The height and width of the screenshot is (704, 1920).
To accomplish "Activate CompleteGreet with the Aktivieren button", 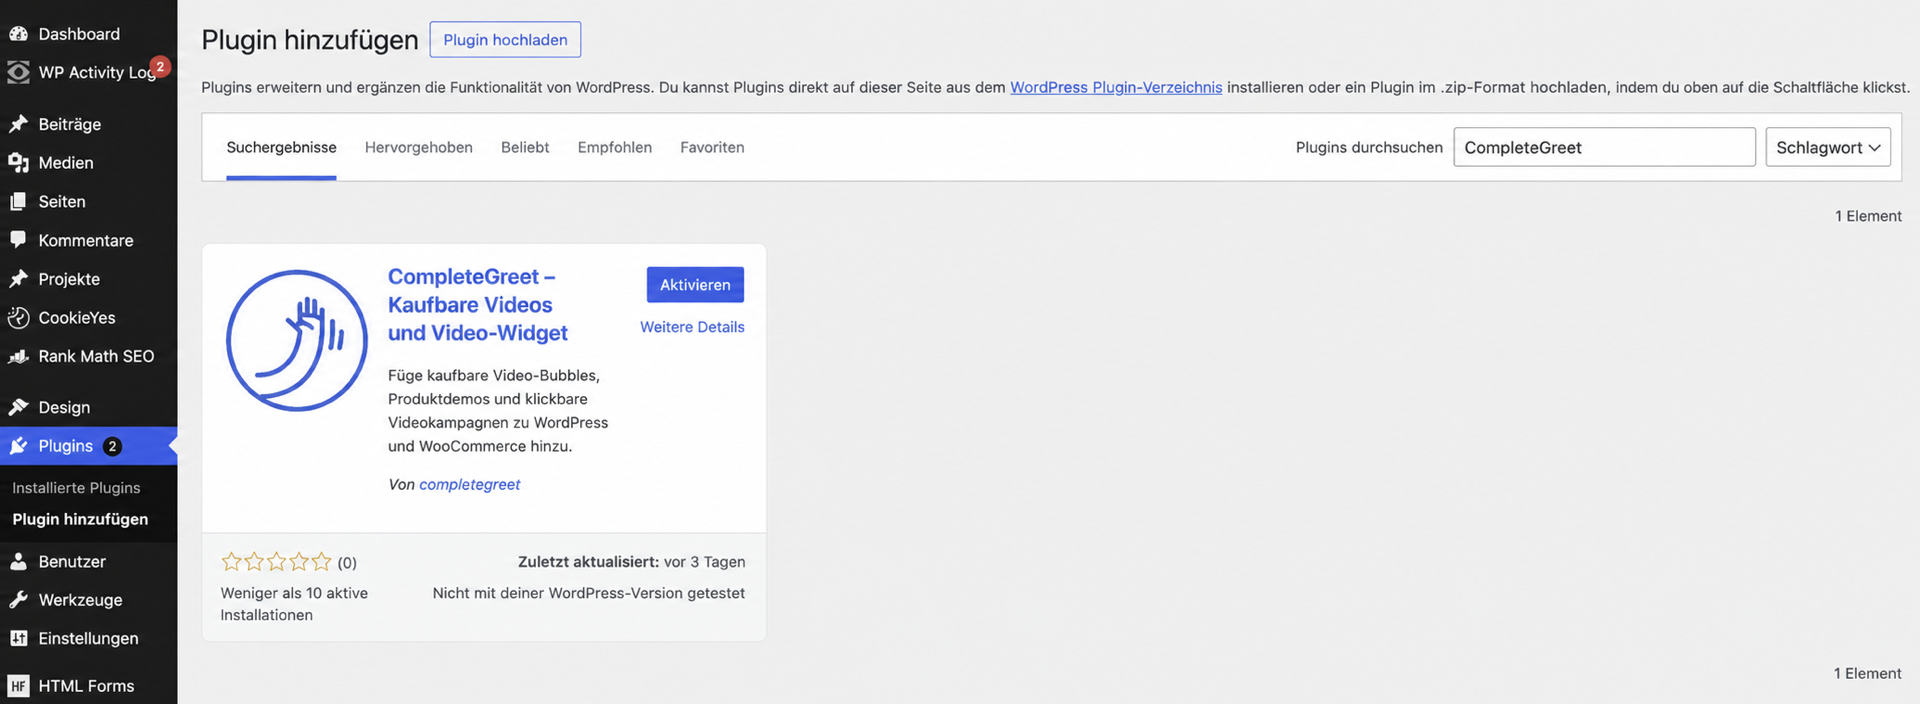I will [x=695, y=285].
